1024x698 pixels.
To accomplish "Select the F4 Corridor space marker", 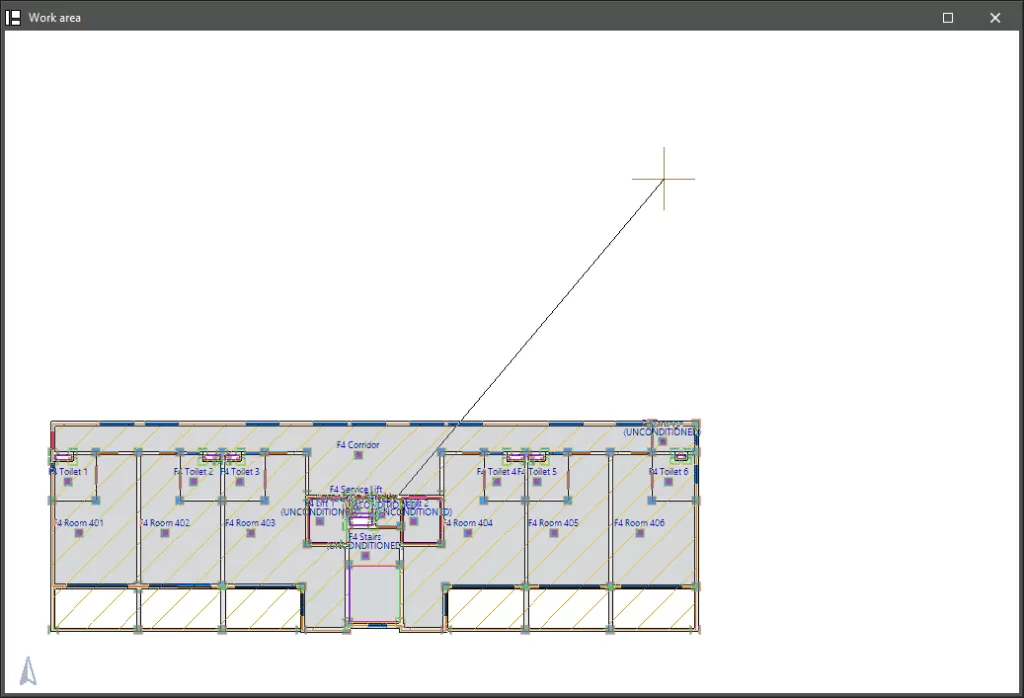I will pos(358,456).
